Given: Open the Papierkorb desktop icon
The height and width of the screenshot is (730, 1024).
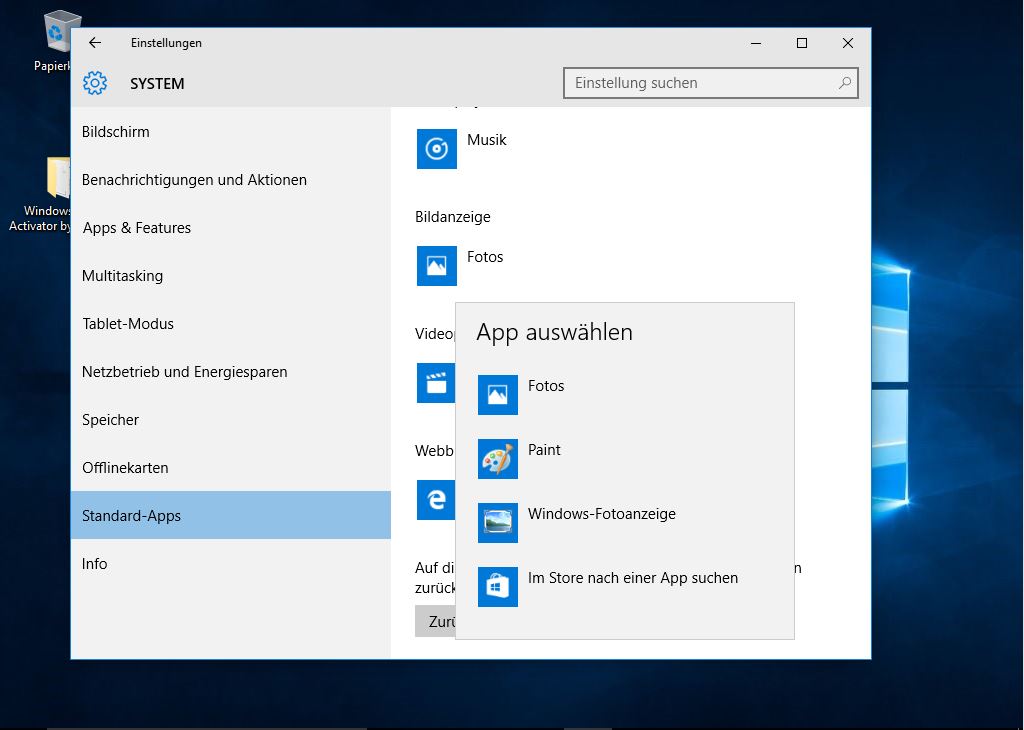Looking at the screenshot, I should point(56,40).
